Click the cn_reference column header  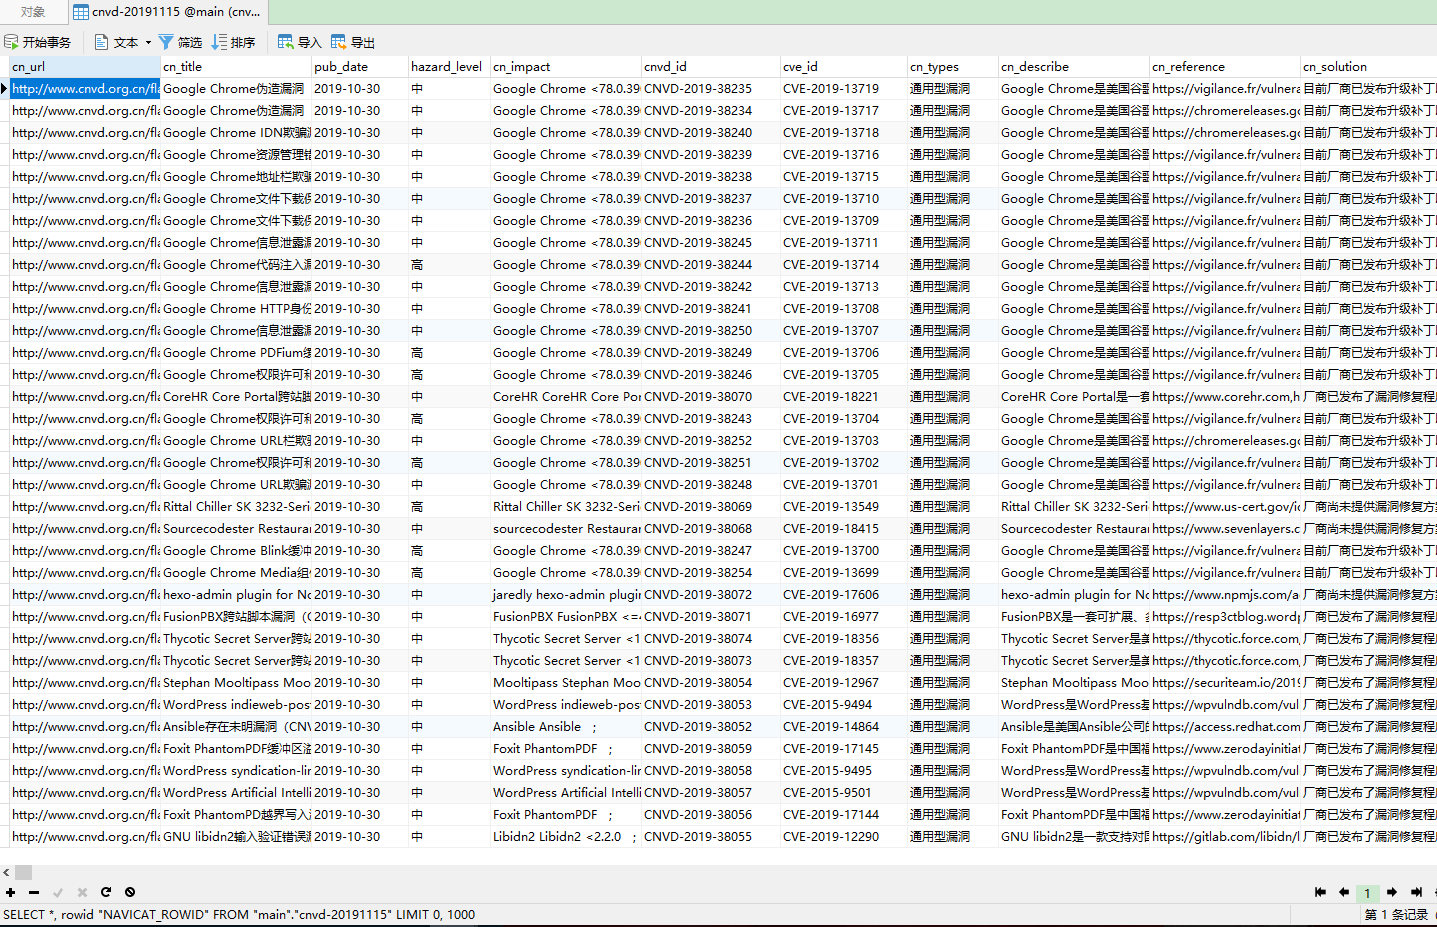pyautogui.click(x=1225, y=67)
